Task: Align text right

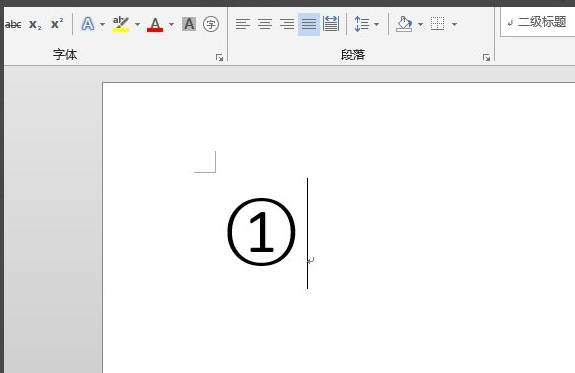Action: tap(287, 24)
